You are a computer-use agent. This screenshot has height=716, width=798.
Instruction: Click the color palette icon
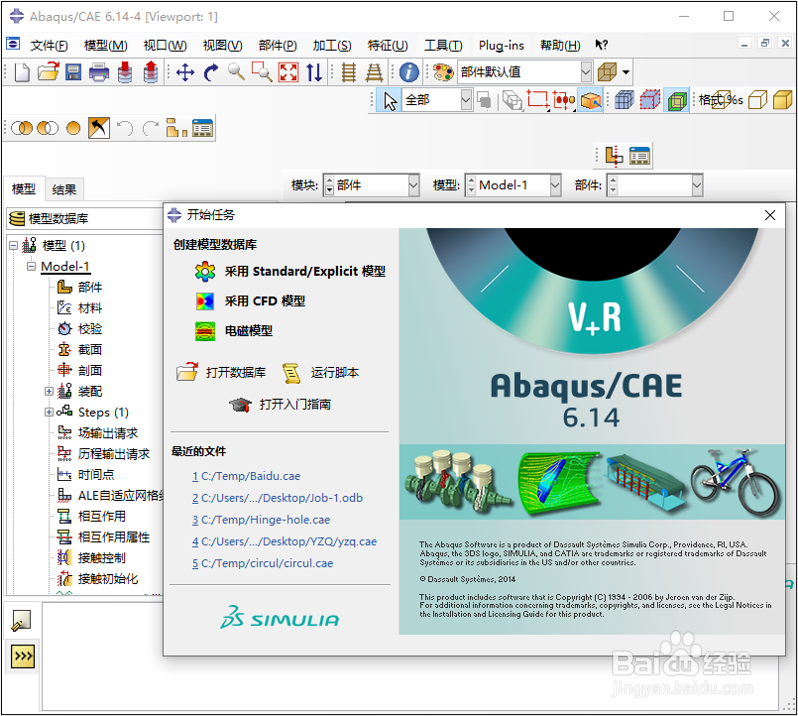(443, 72)
